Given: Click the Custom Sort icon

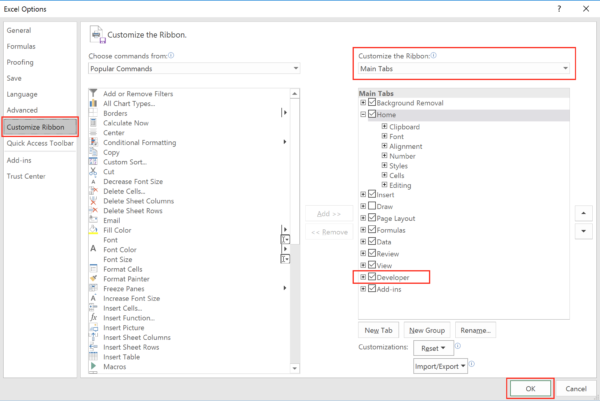Looking at the screenshot, I should point(93,162).
